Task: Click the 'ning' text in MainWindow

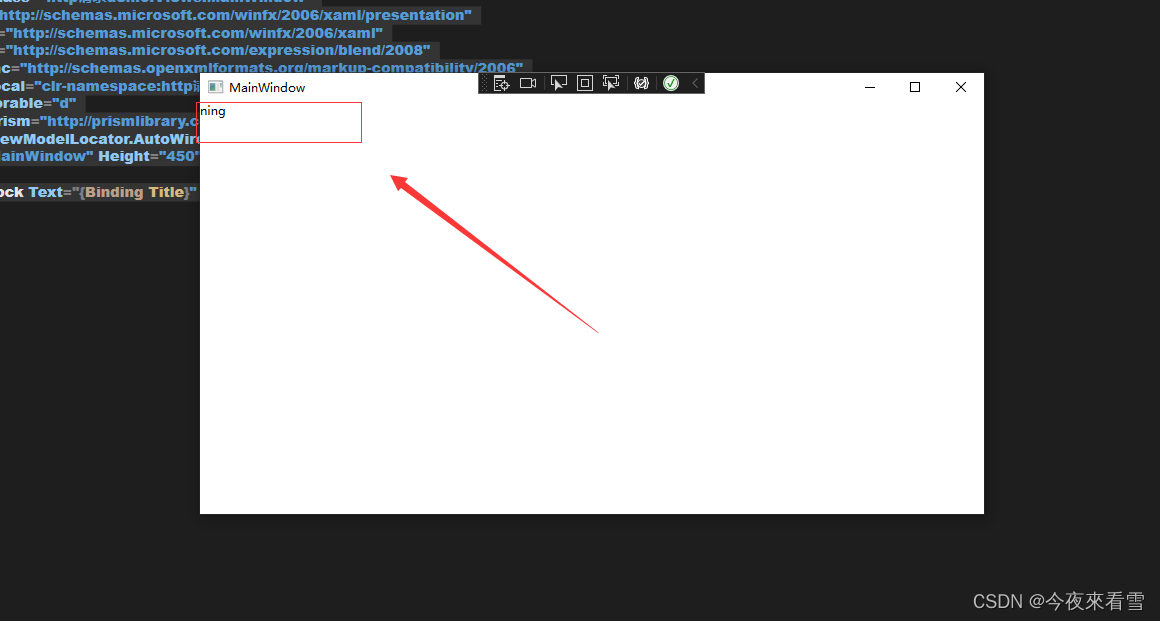Action: (213, 111)
